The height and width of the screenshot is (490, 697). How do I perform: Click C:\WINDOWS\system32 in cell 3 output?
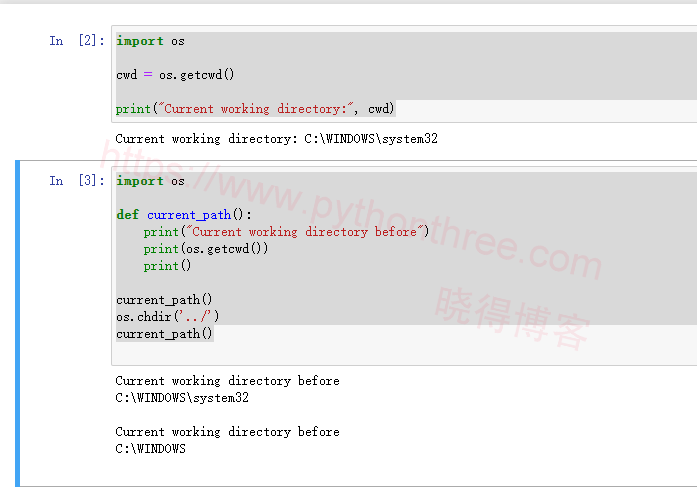[x=182, y=398]
